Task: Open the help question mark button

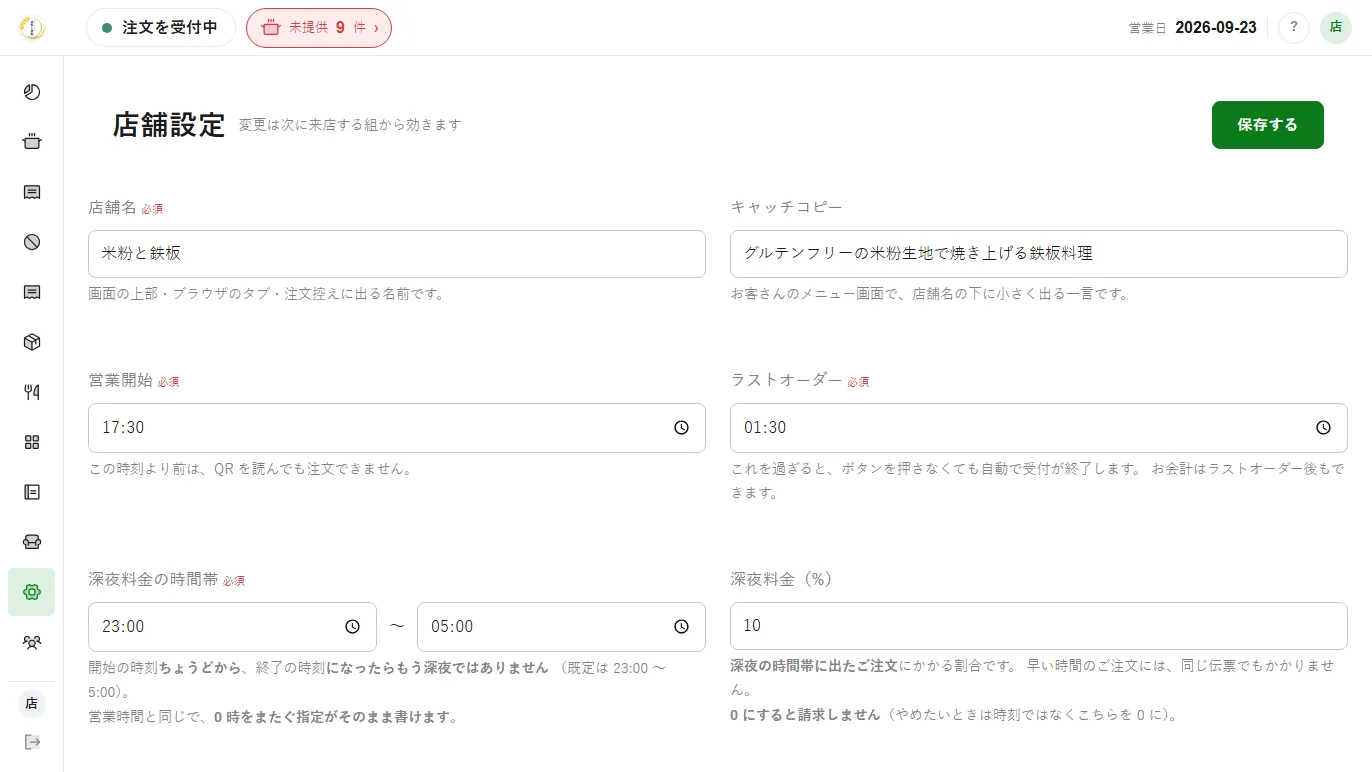Action: [1294, 28]
